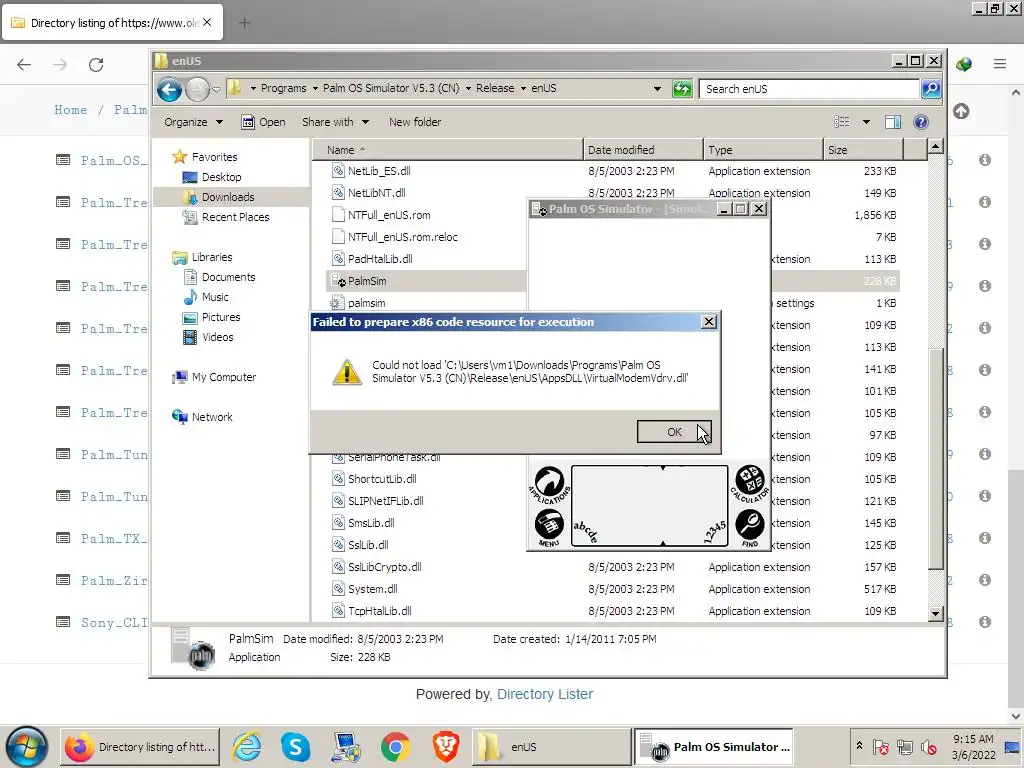Open the browser hamburger menu
This screenshot has height=768, width=1024.
1000,64
